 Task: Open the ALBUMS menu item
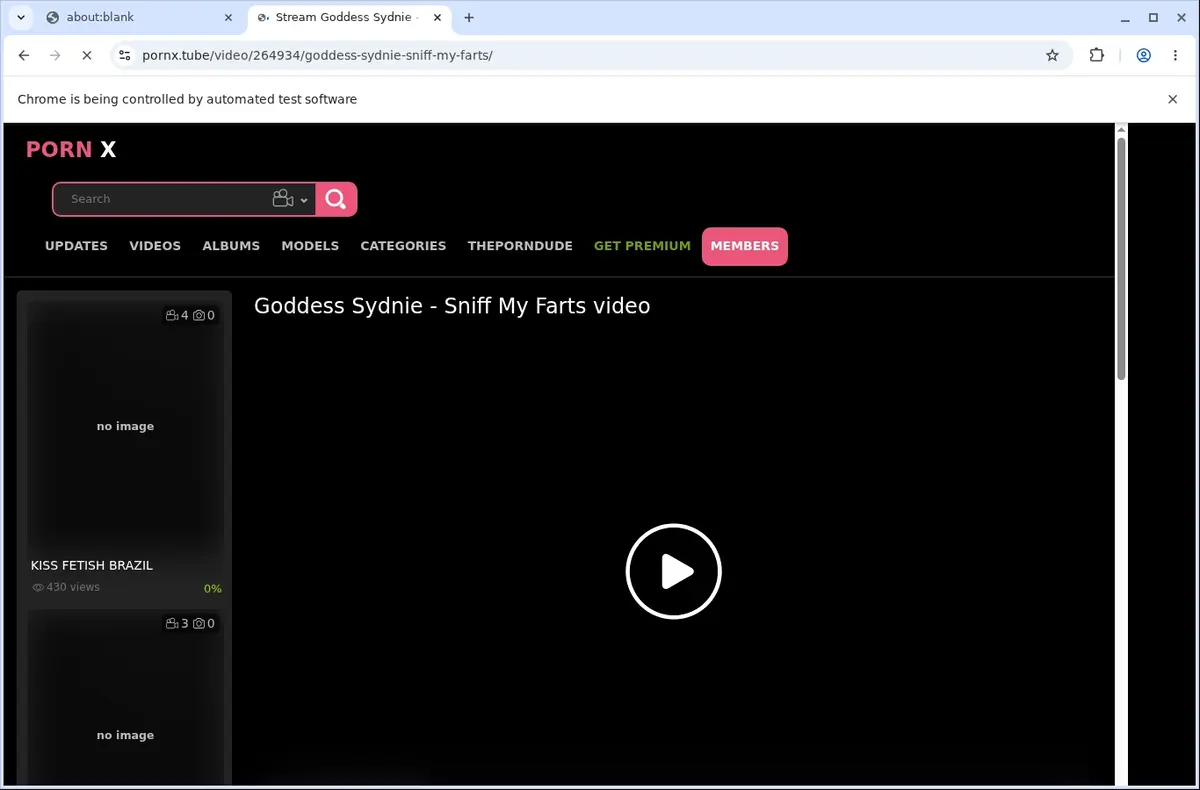[x=231, y=246]
